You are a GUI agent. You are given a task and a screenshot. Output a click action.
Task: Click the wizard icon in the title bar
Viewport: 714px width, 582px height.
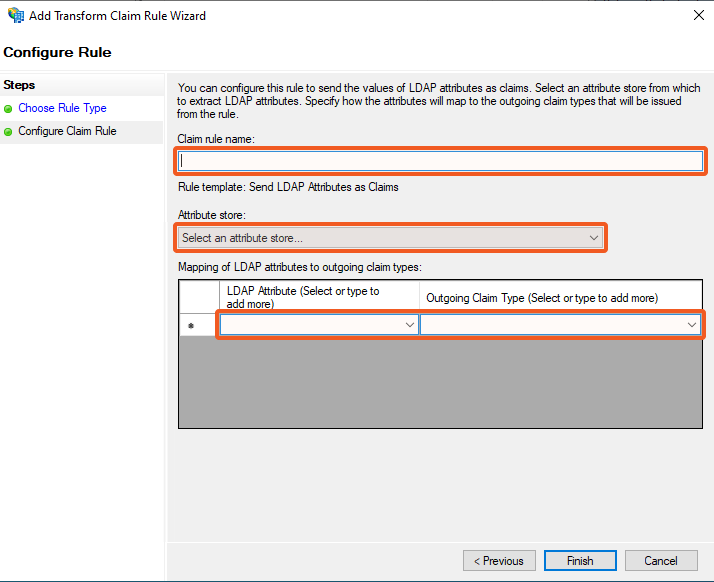14,15
